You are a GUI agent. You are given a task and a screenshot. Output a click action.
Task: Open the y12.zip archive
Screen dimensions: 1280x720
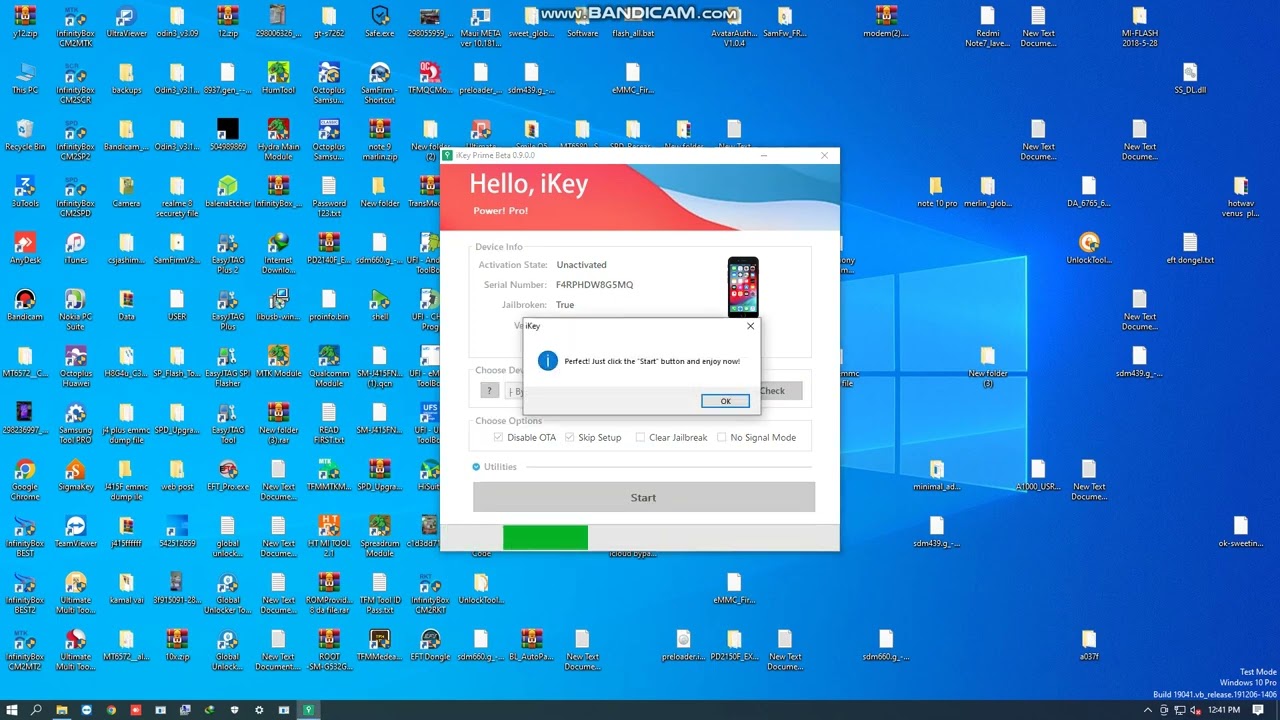pos(25,20)
